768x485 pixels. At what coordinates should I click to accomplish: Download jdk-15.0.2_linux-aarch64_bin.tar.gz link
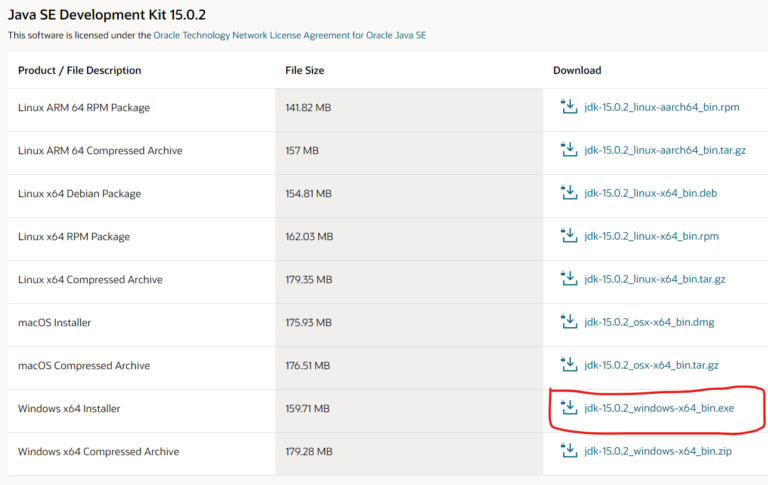point(665,150)
